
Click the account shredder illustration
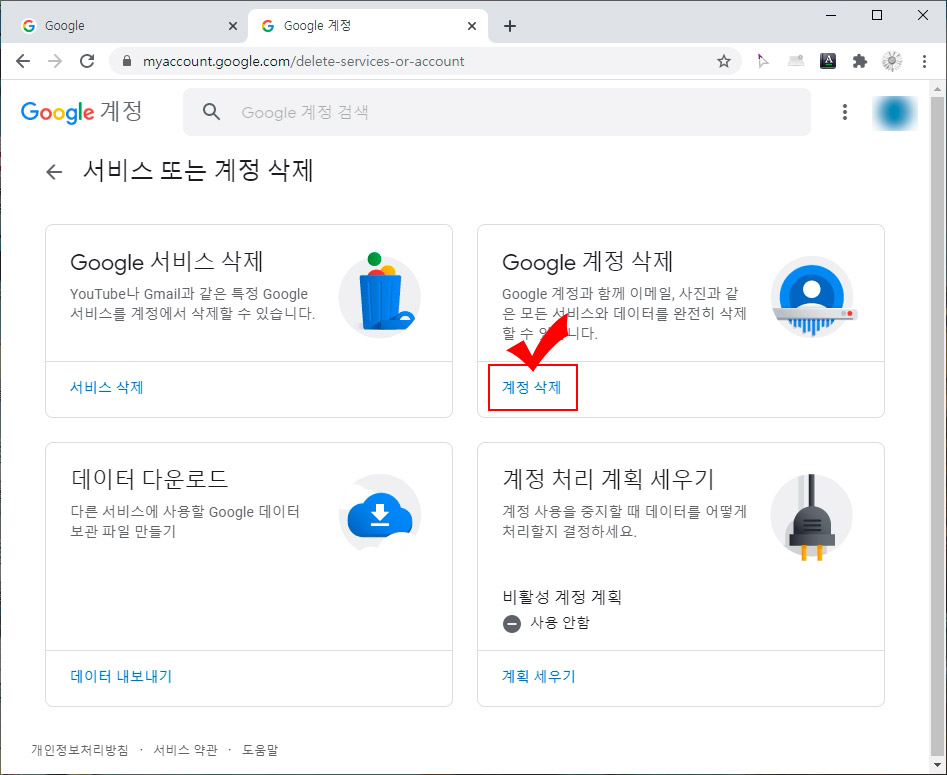812,296
